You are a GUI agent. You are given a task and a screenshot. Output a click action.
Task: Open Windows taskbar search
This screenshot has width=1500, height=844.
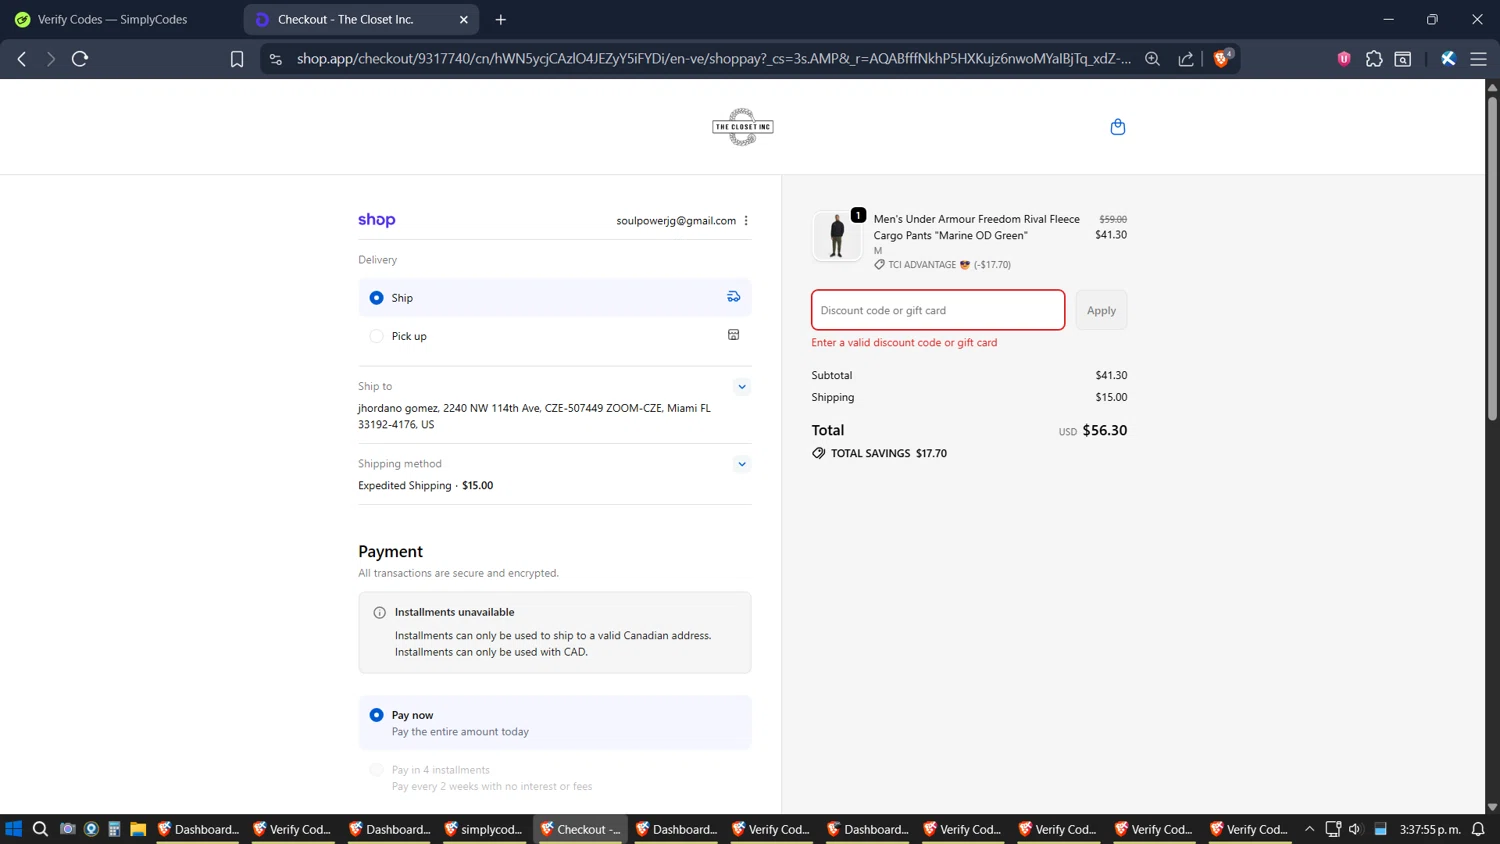click(x=40, y=829)
